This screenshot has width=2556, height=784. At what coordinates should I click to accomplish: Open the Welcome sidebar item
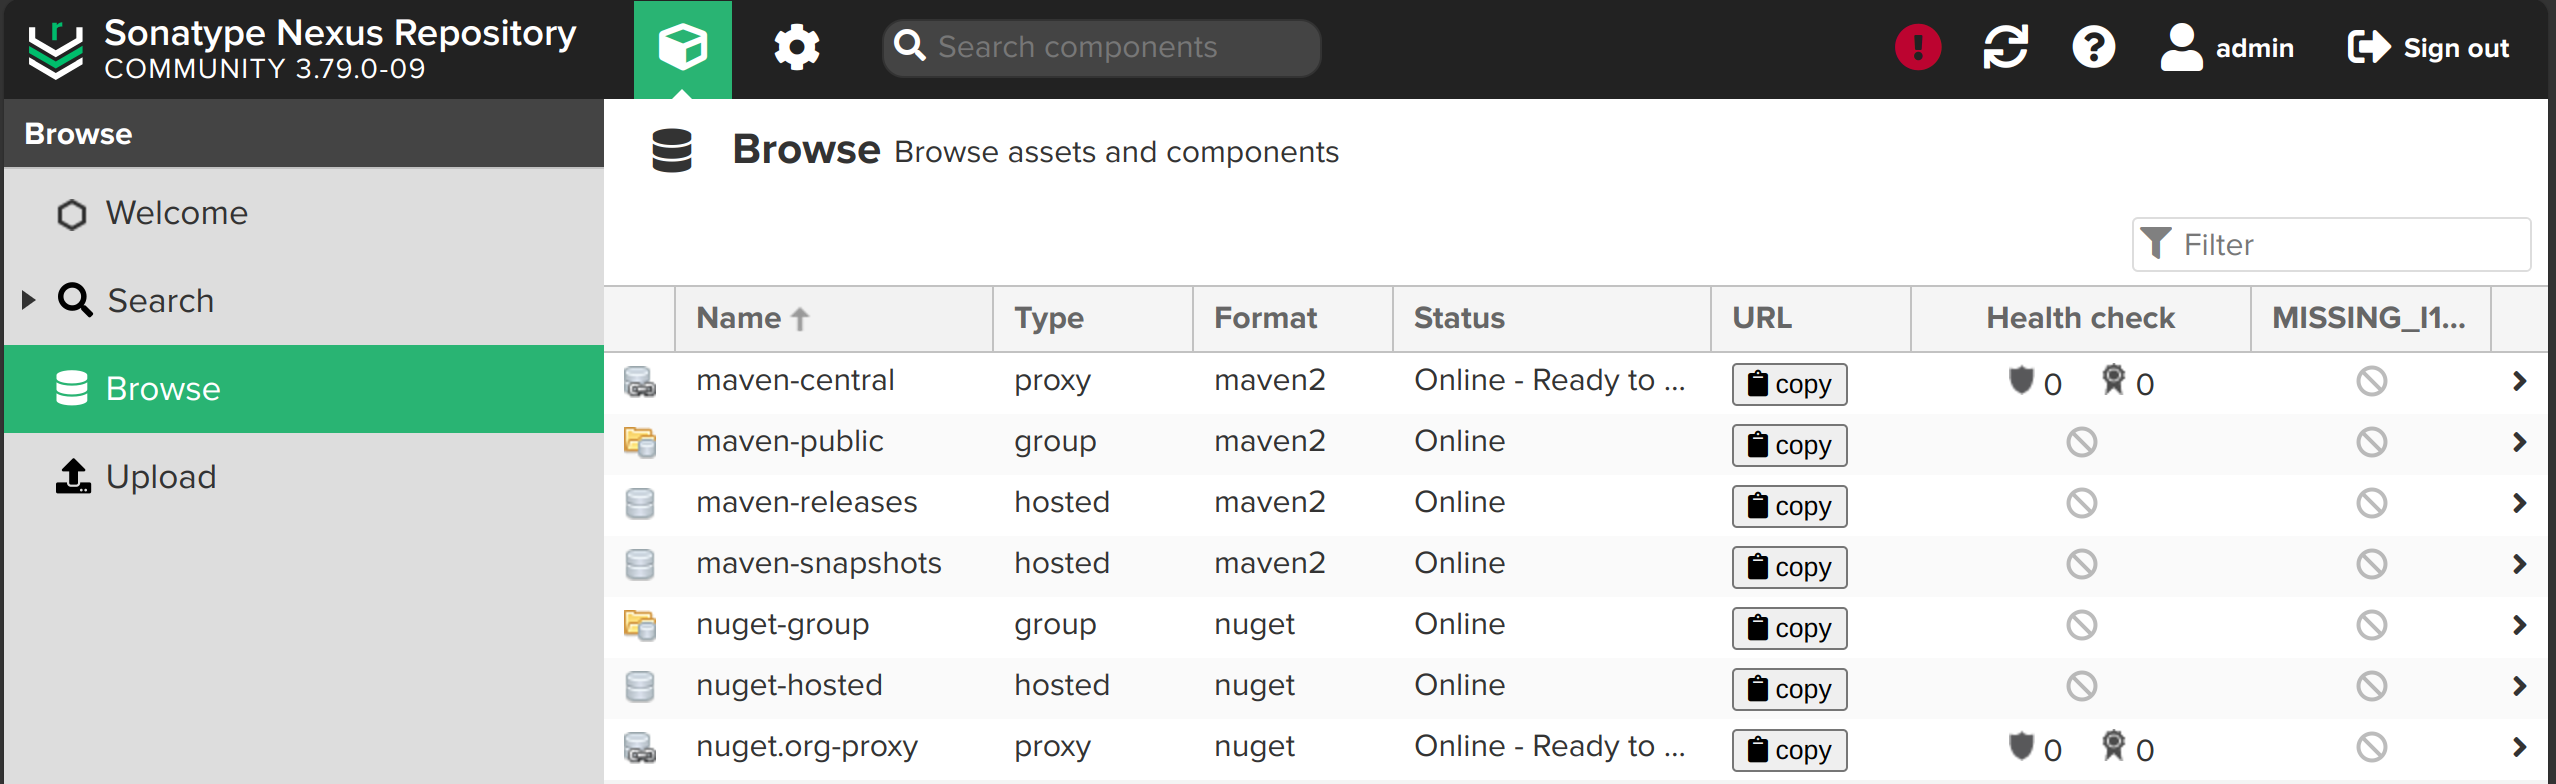click(x=304, y=213)
